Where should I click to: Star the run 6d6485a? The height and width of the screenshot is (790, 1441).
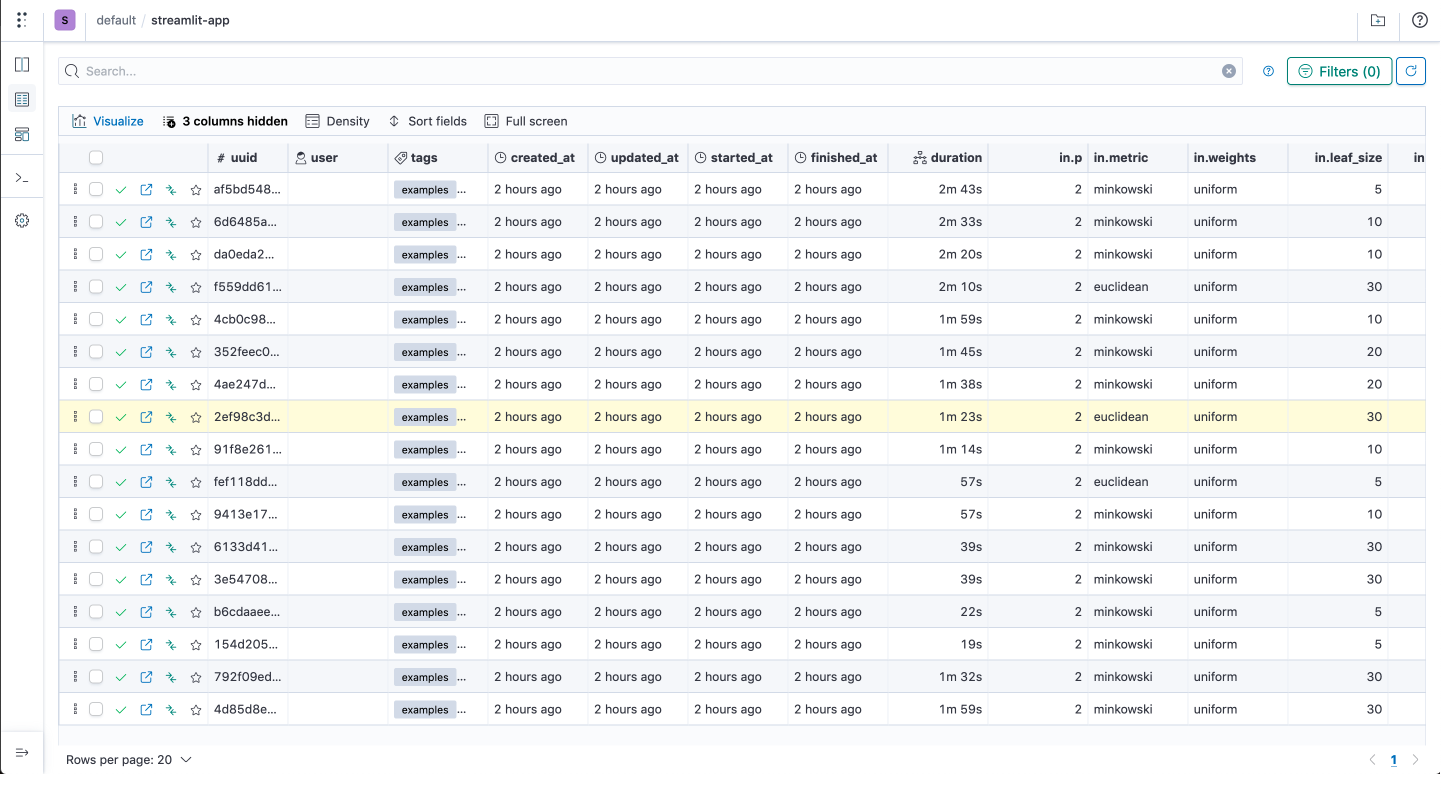(196, 222)
